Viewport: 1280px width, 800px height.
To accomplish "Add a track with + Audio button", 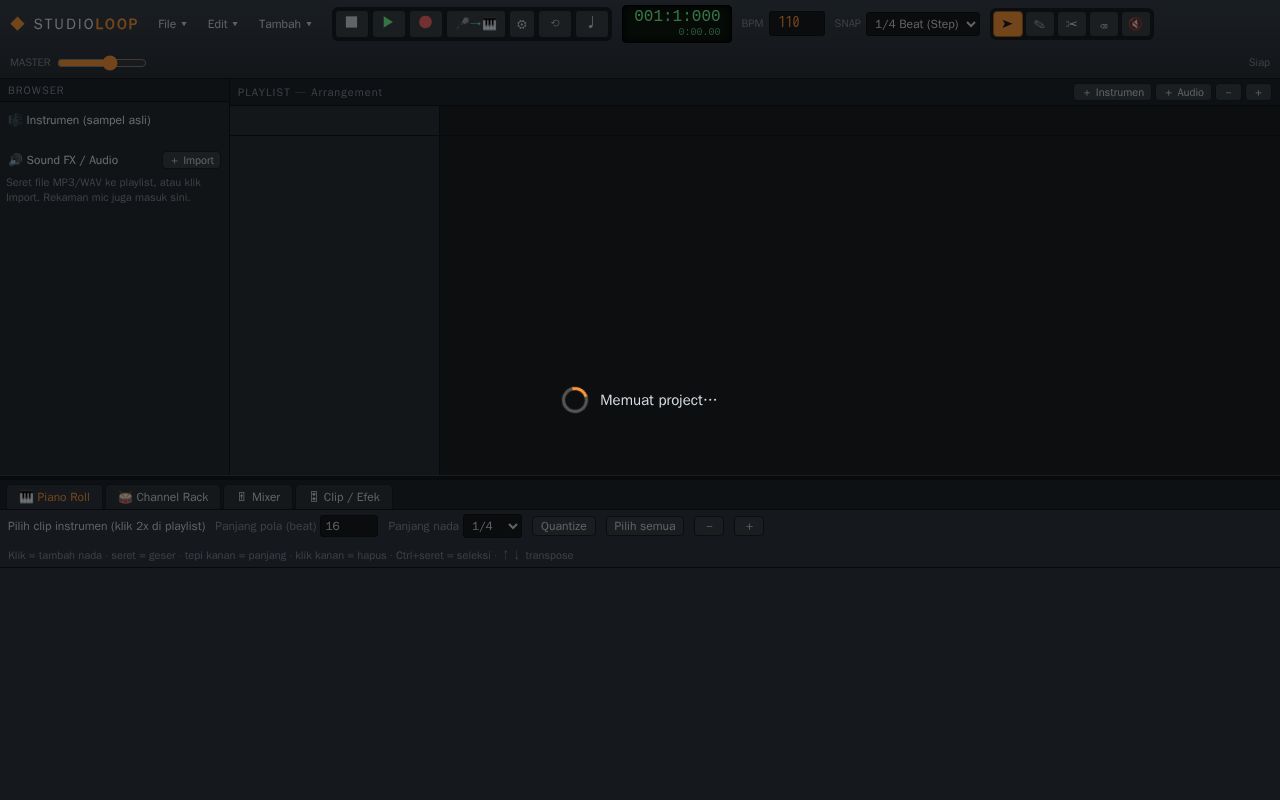I will point(1183,92).
